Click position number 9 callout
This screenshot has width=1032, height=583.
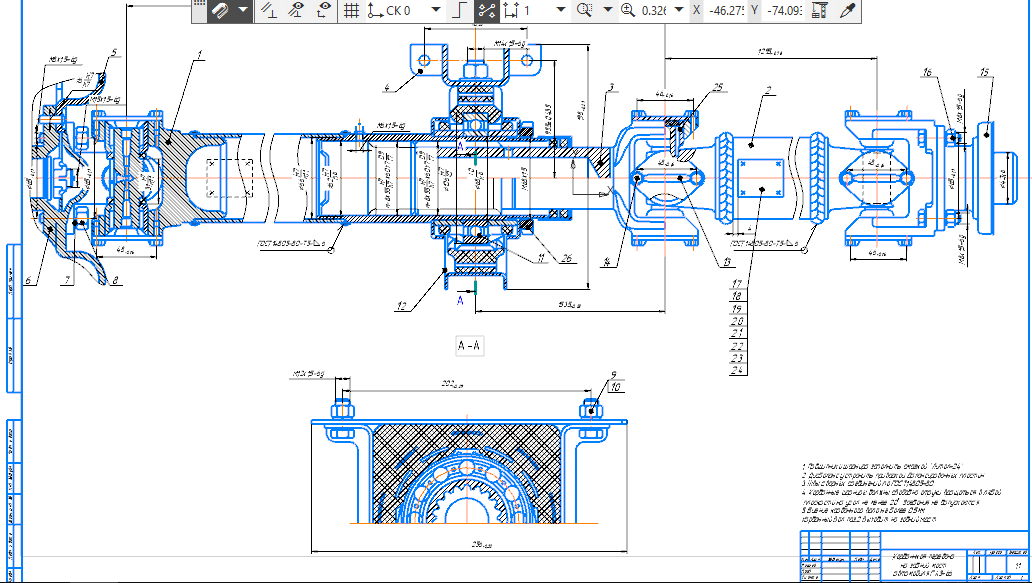point(613,374)
